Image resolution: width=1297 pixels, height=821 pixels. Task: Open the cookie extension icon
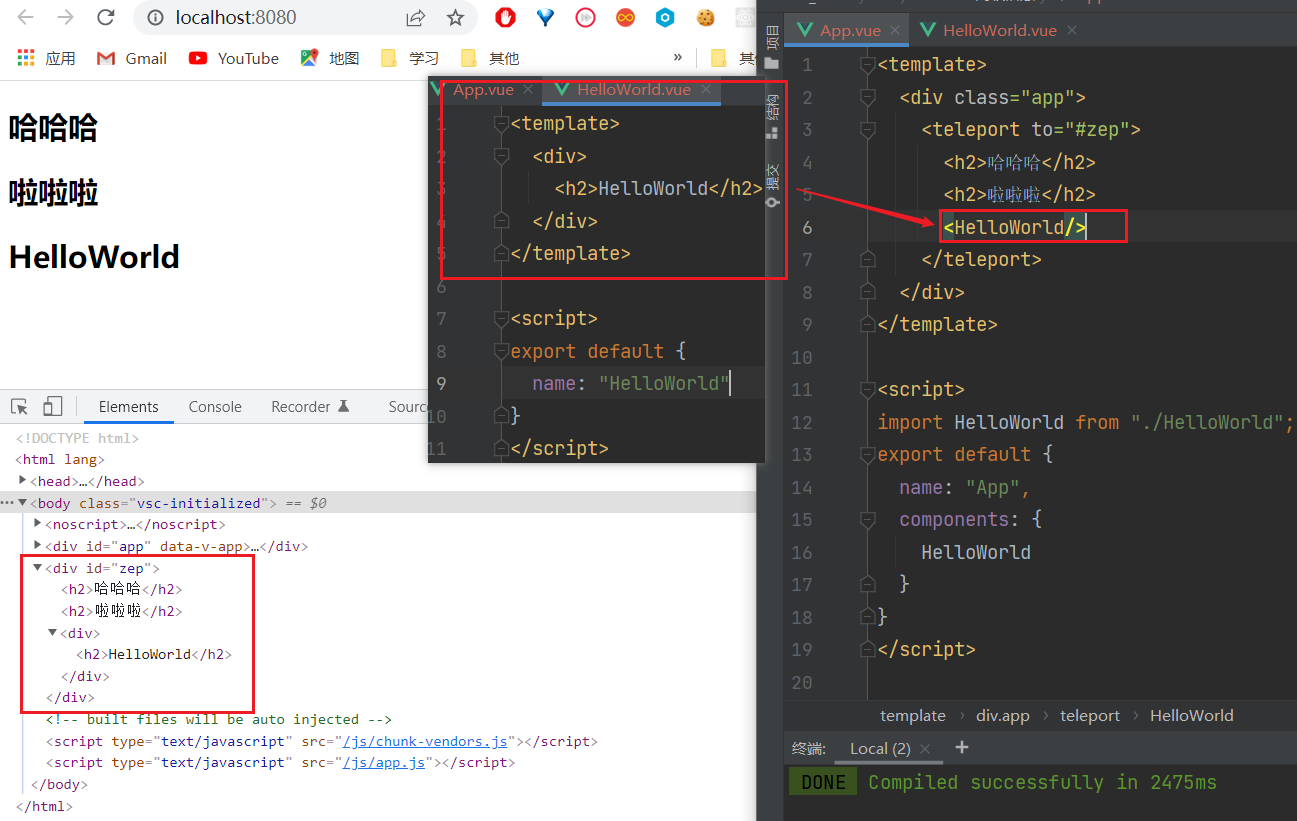[706, 18]
